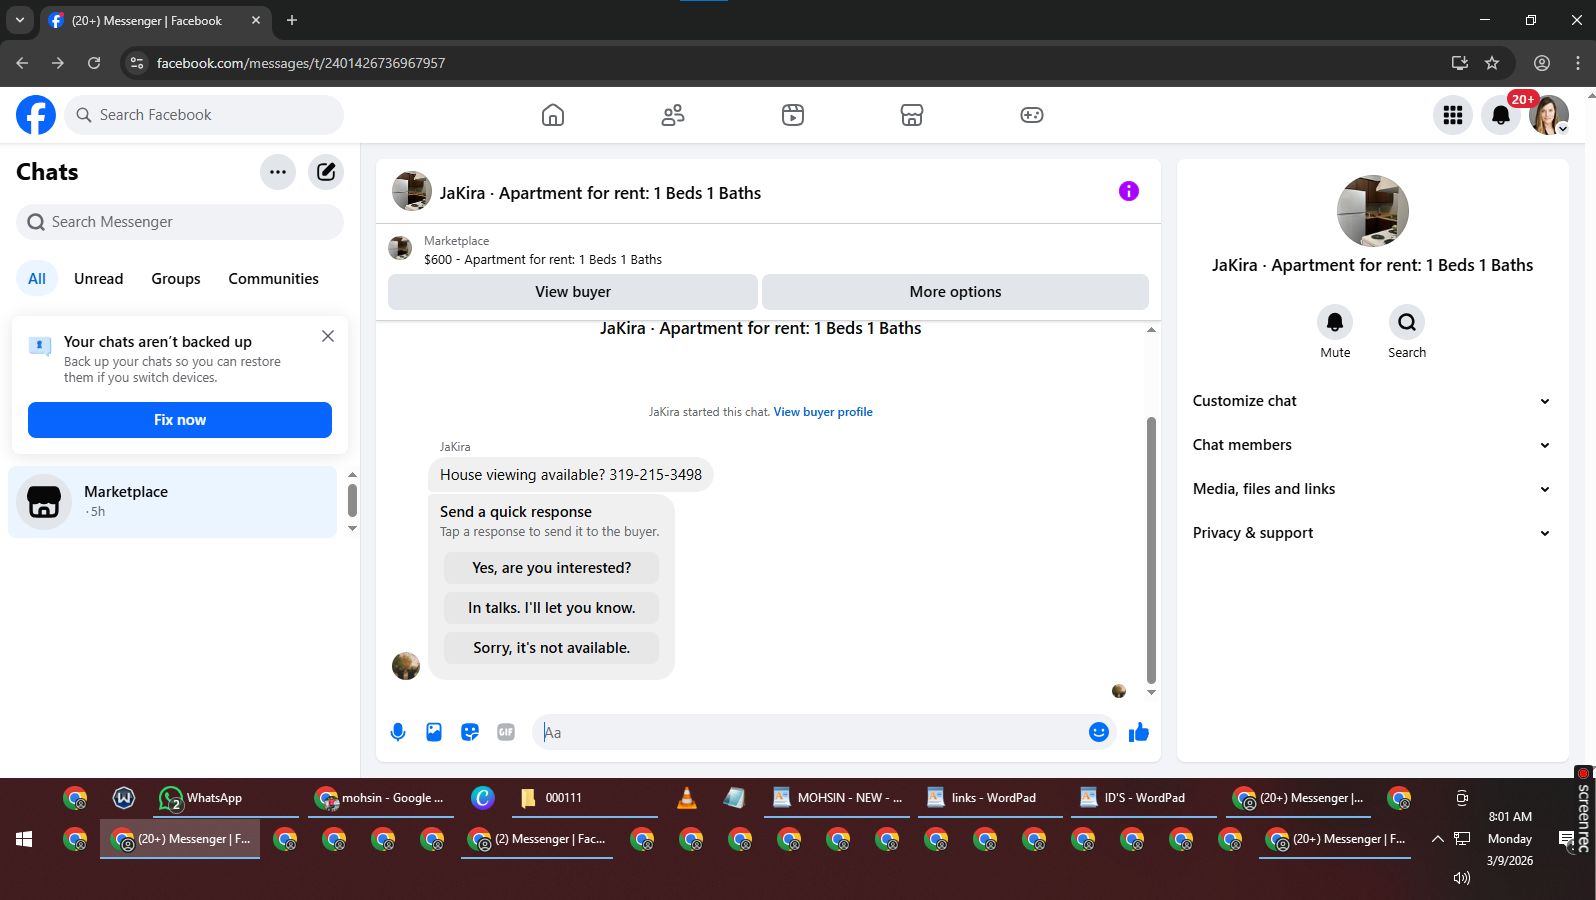The image size is (1596, 900).
Task: Expand Chat members section
Action: coord(1372,445)
